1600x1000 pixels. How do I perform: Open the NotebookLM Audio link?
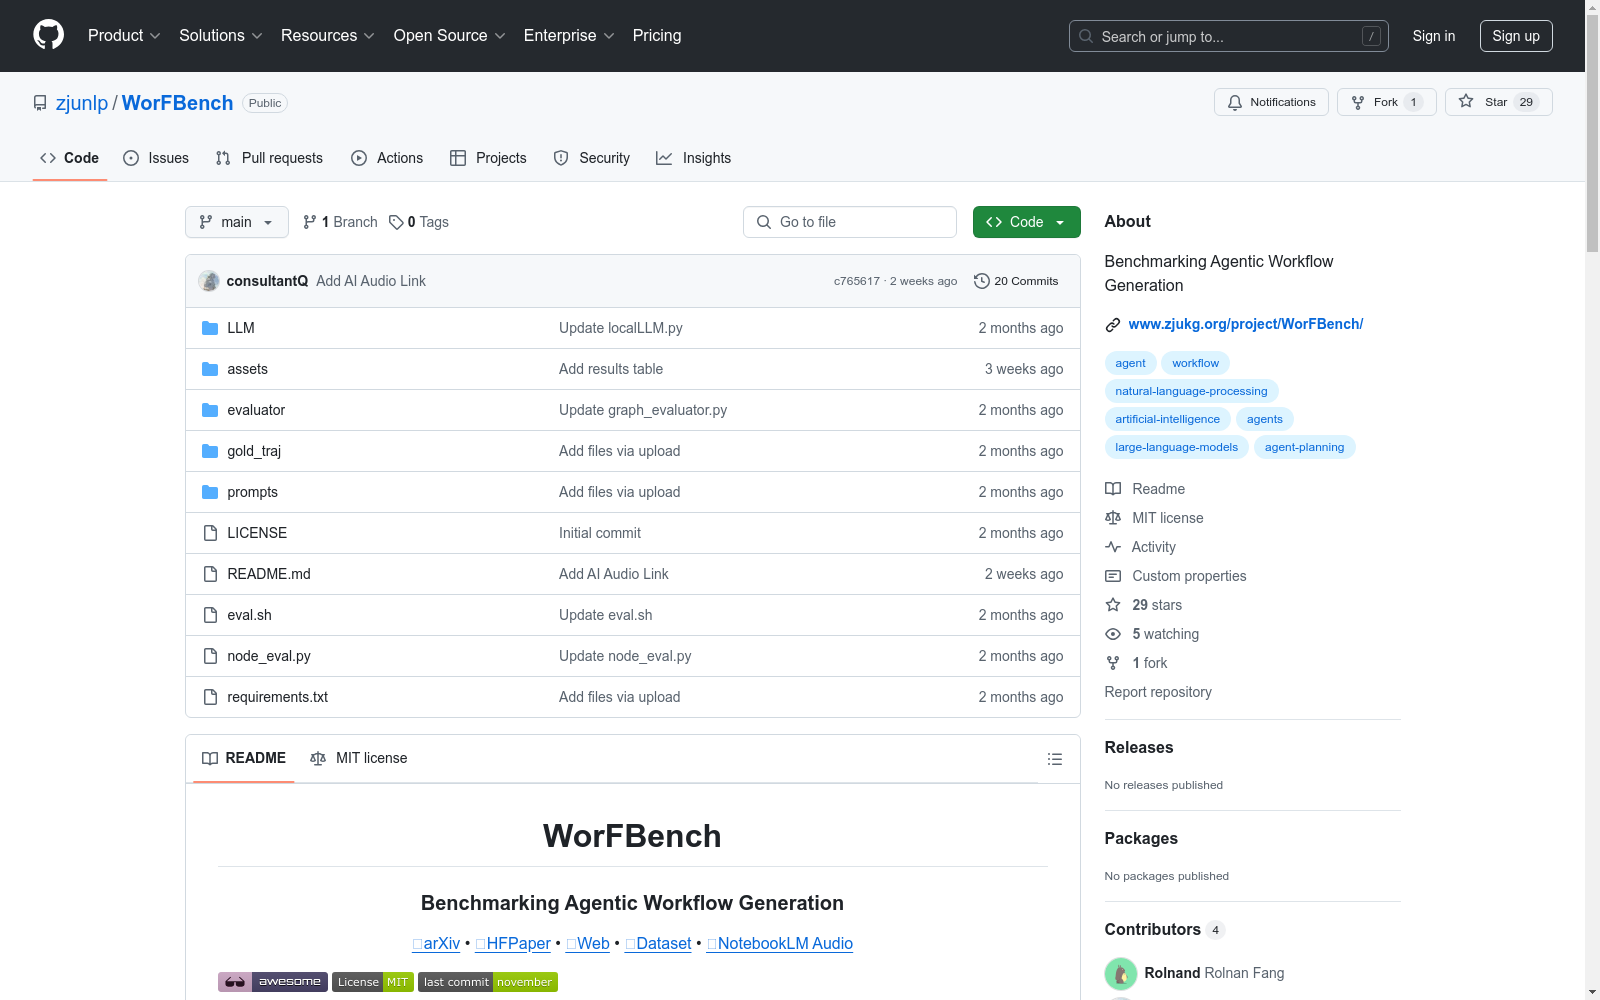[x=780, y=943]
